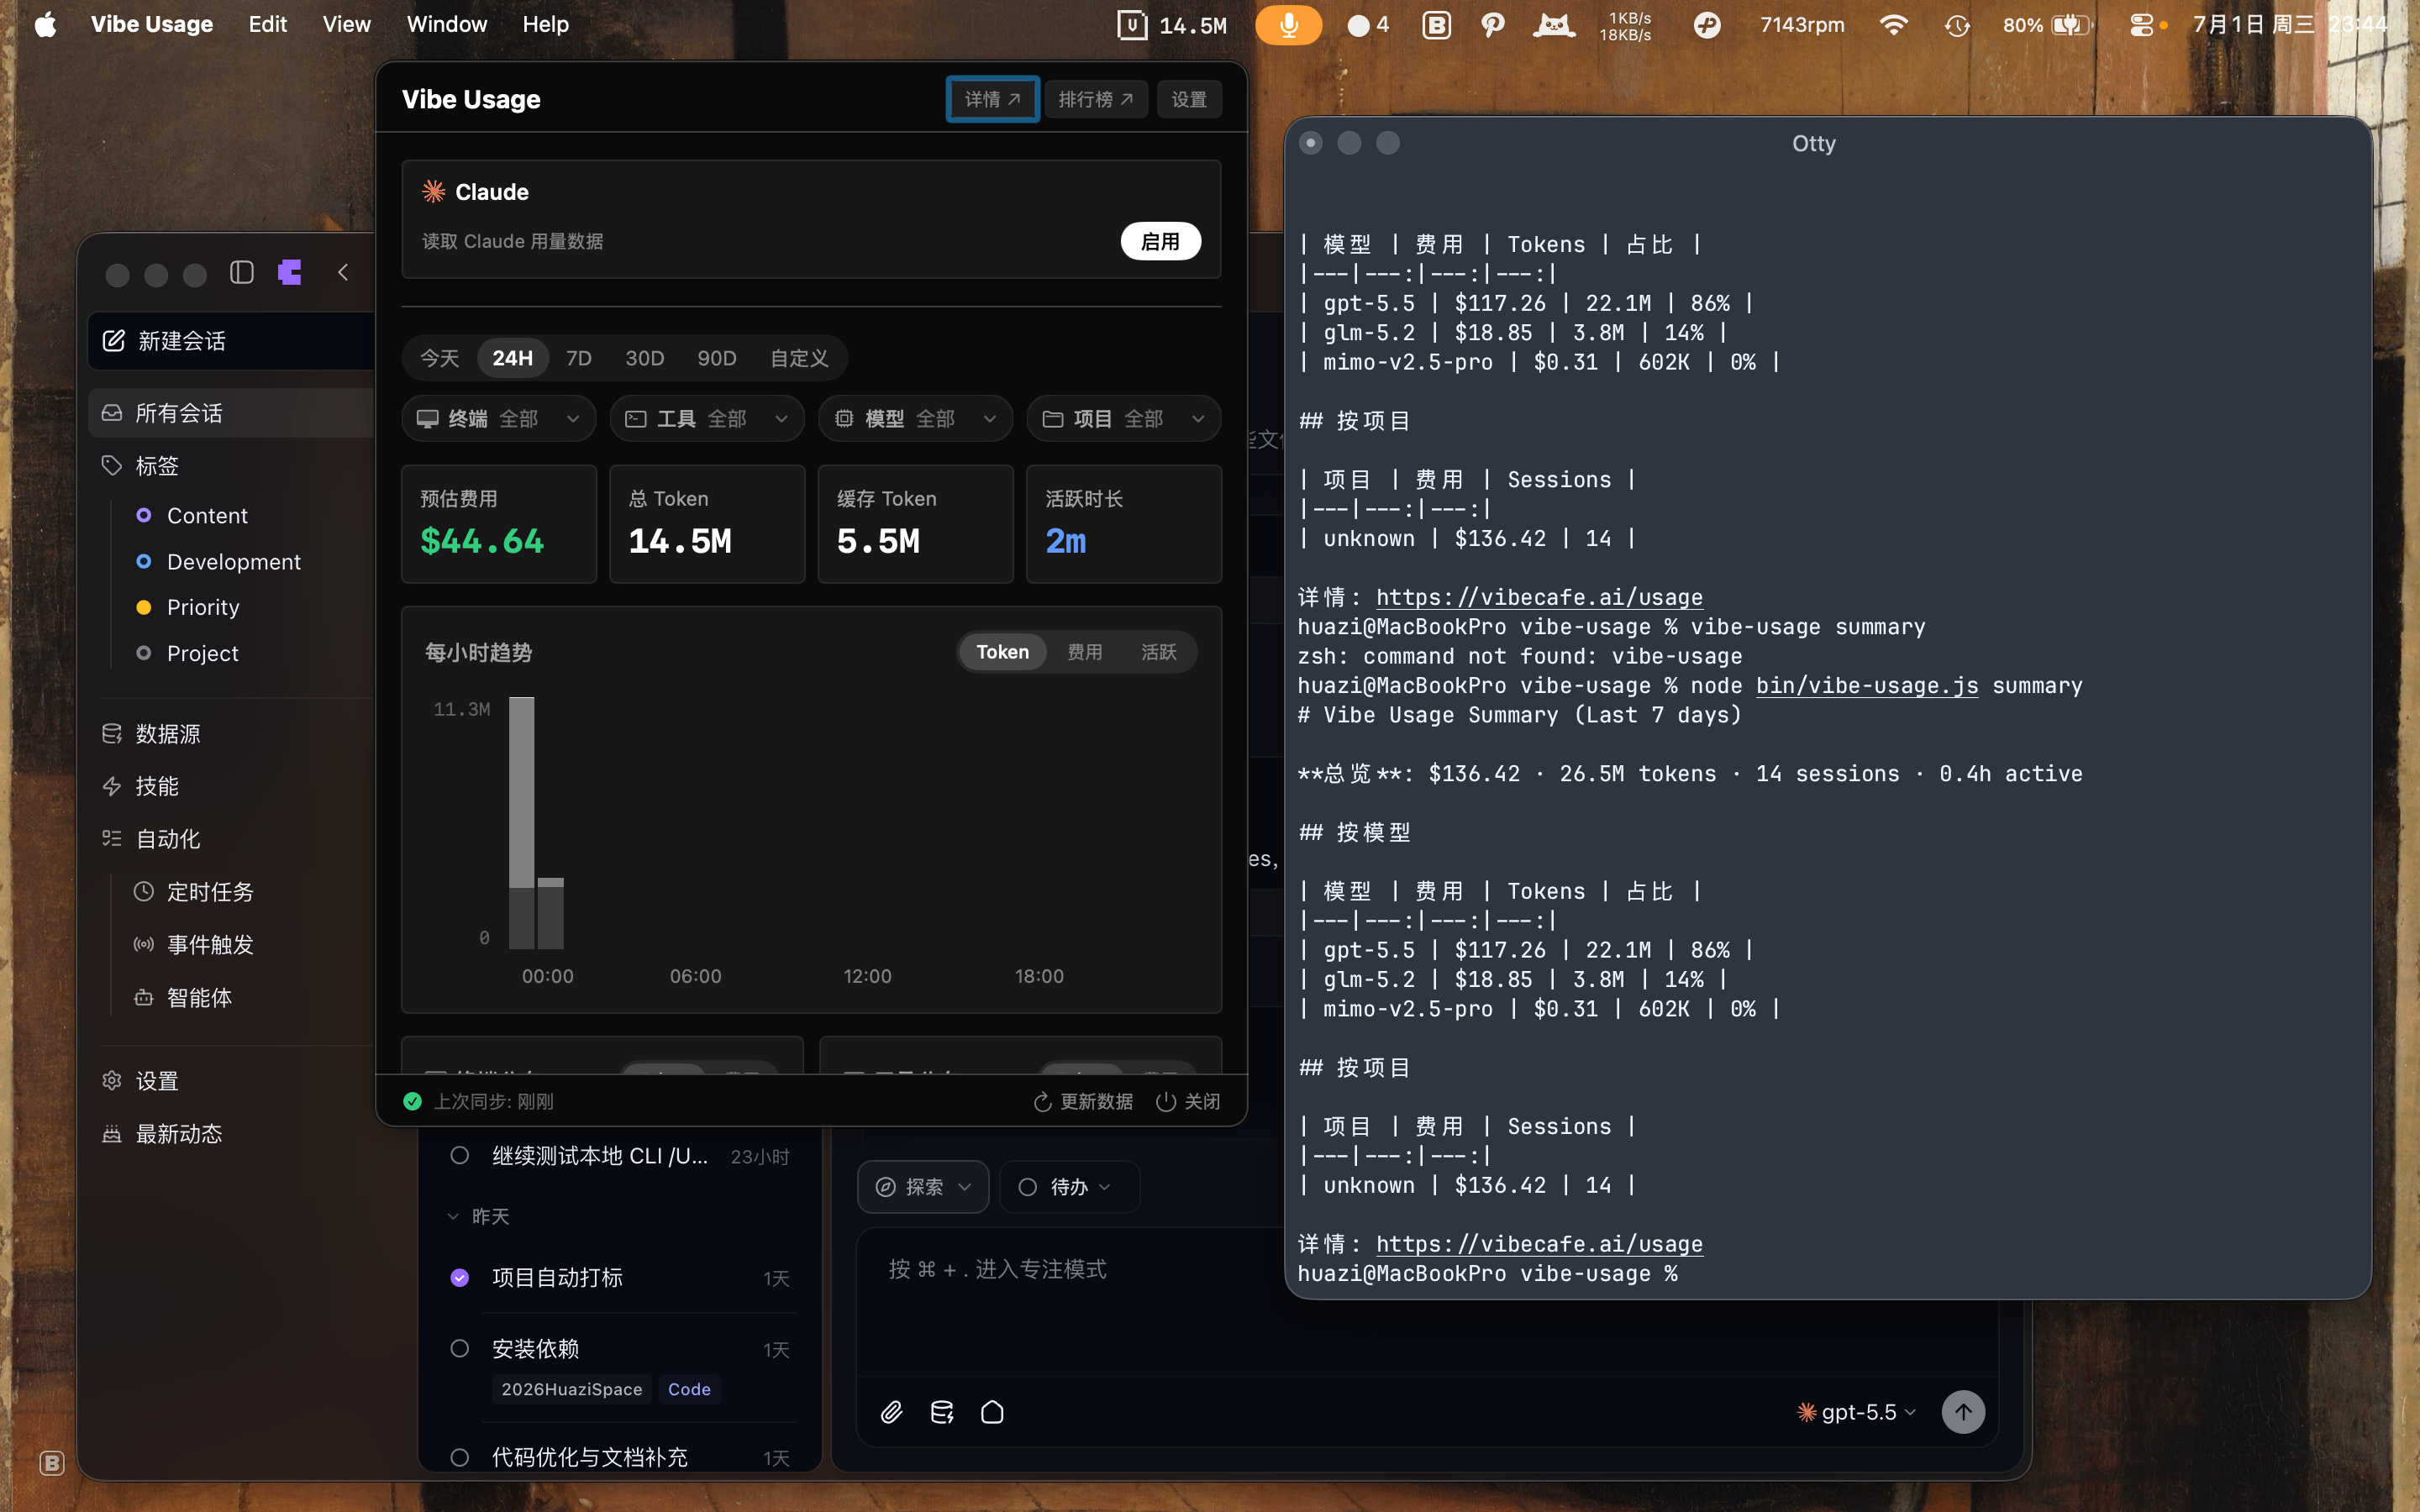The width and height of the screenshot is (2420, 1512).
Task: Switch hourly trend chart to 费用
Action: pos(1085,652)
